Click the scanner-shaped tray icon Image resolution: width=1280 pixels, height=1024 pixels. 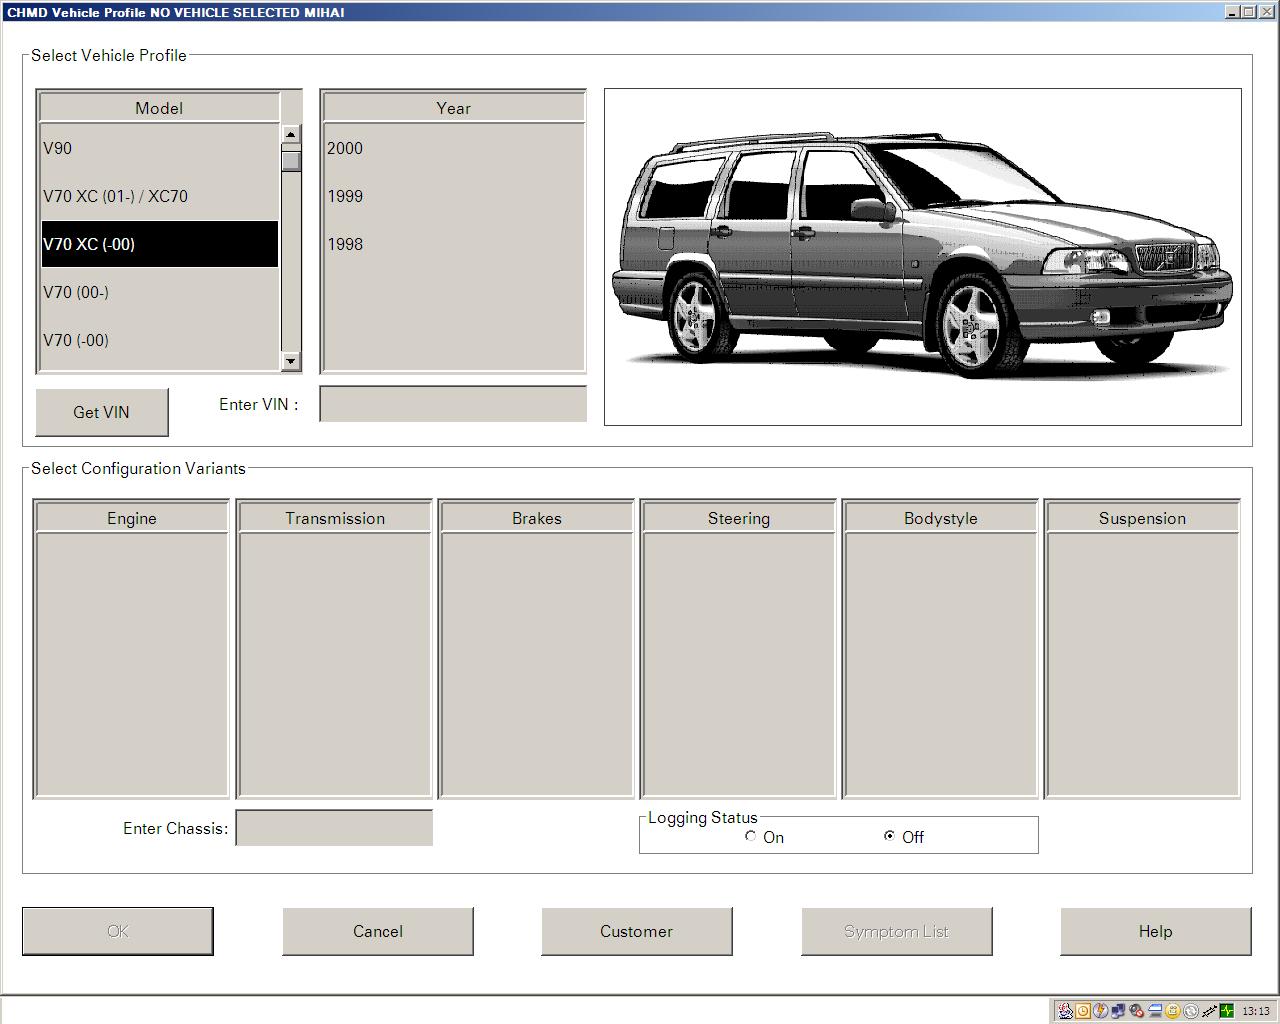point(1155,1011)
